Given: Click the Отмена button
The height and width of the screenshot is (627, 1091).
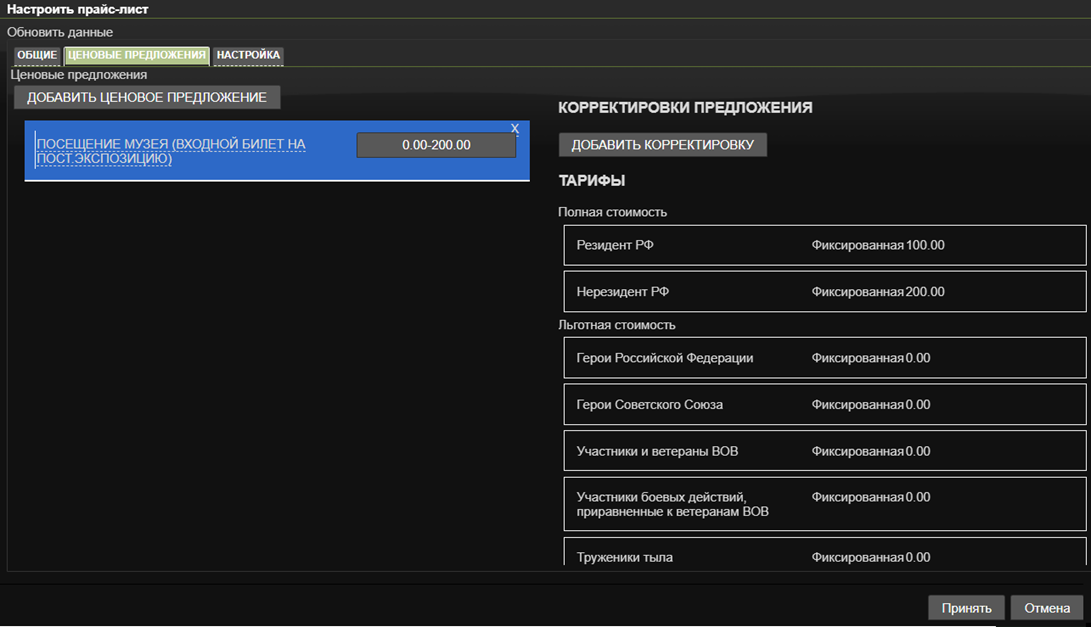Looking at the screenshot, I should pos(1047,608).
